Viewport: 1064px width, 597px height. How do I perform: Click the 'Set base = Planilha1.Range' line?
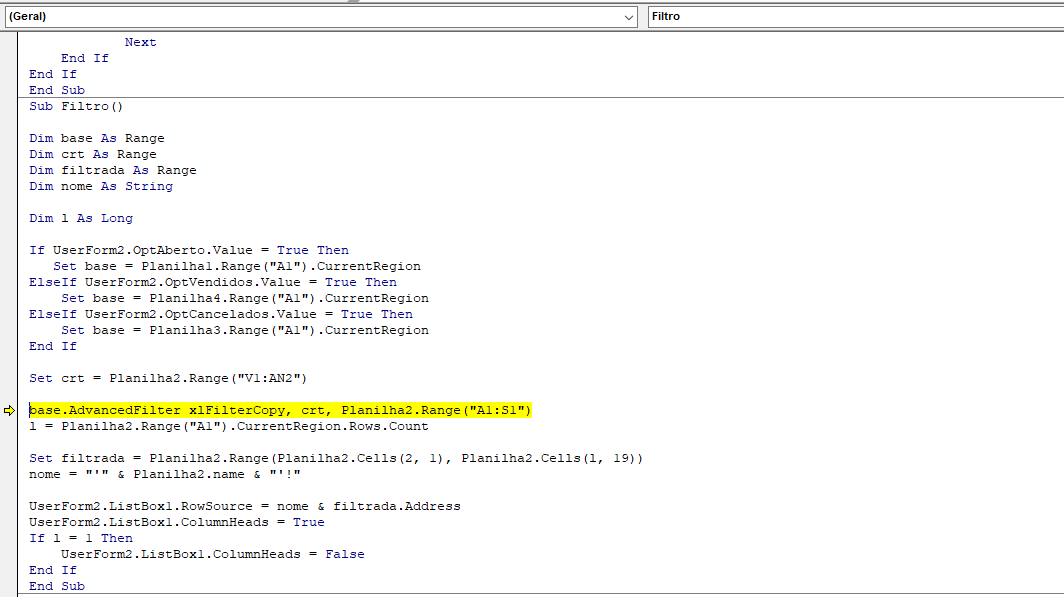coord(237,267)
